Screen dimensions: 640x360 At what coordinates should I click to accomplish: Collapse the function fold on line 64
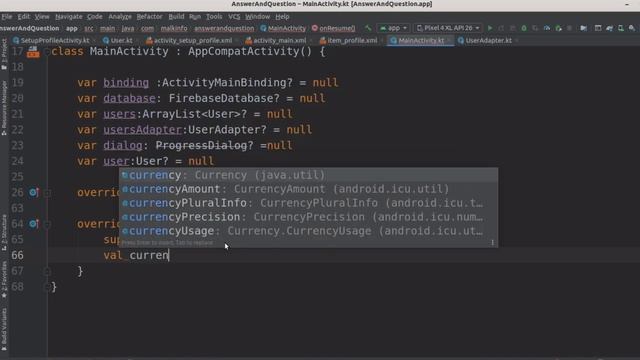[x=47, y=224]
